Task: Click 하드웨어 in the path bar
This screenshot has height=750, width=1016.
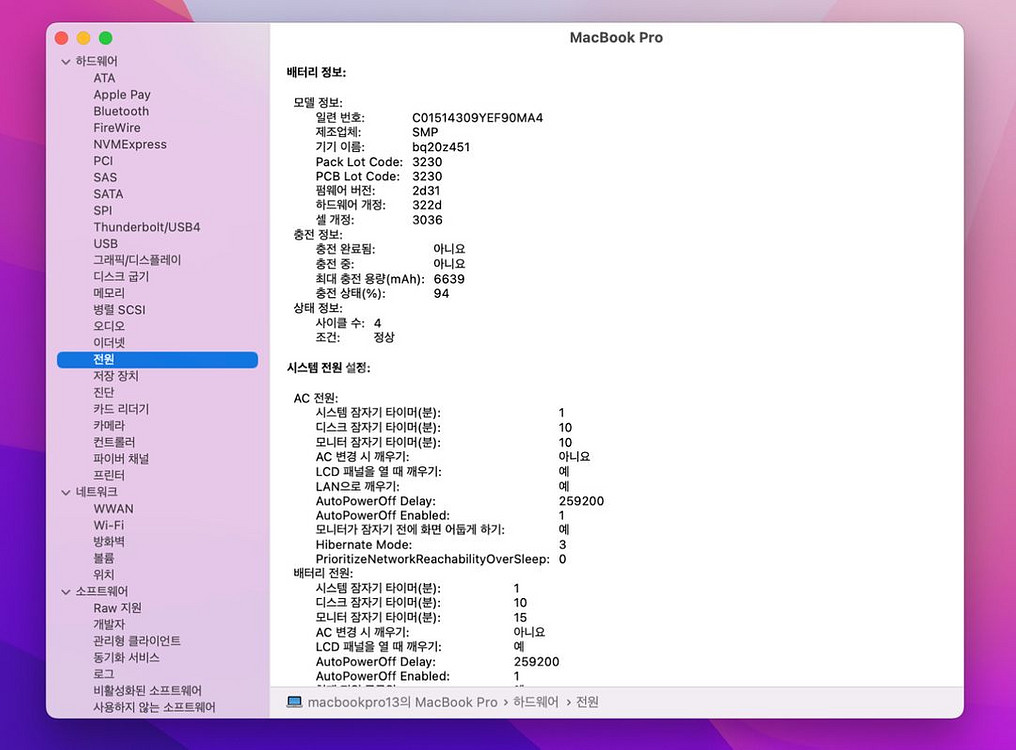Action: pyautogui.click(x=535, y=702)
